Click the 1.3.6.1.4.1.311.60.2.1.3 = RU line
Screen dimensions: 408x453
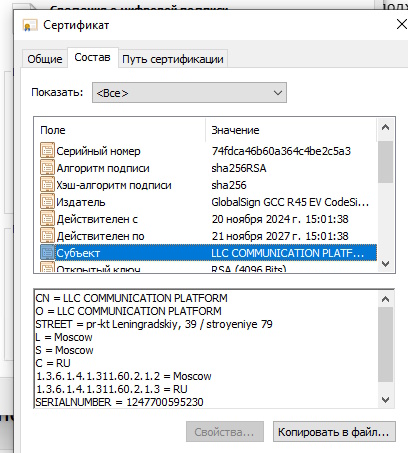[111, 389]
